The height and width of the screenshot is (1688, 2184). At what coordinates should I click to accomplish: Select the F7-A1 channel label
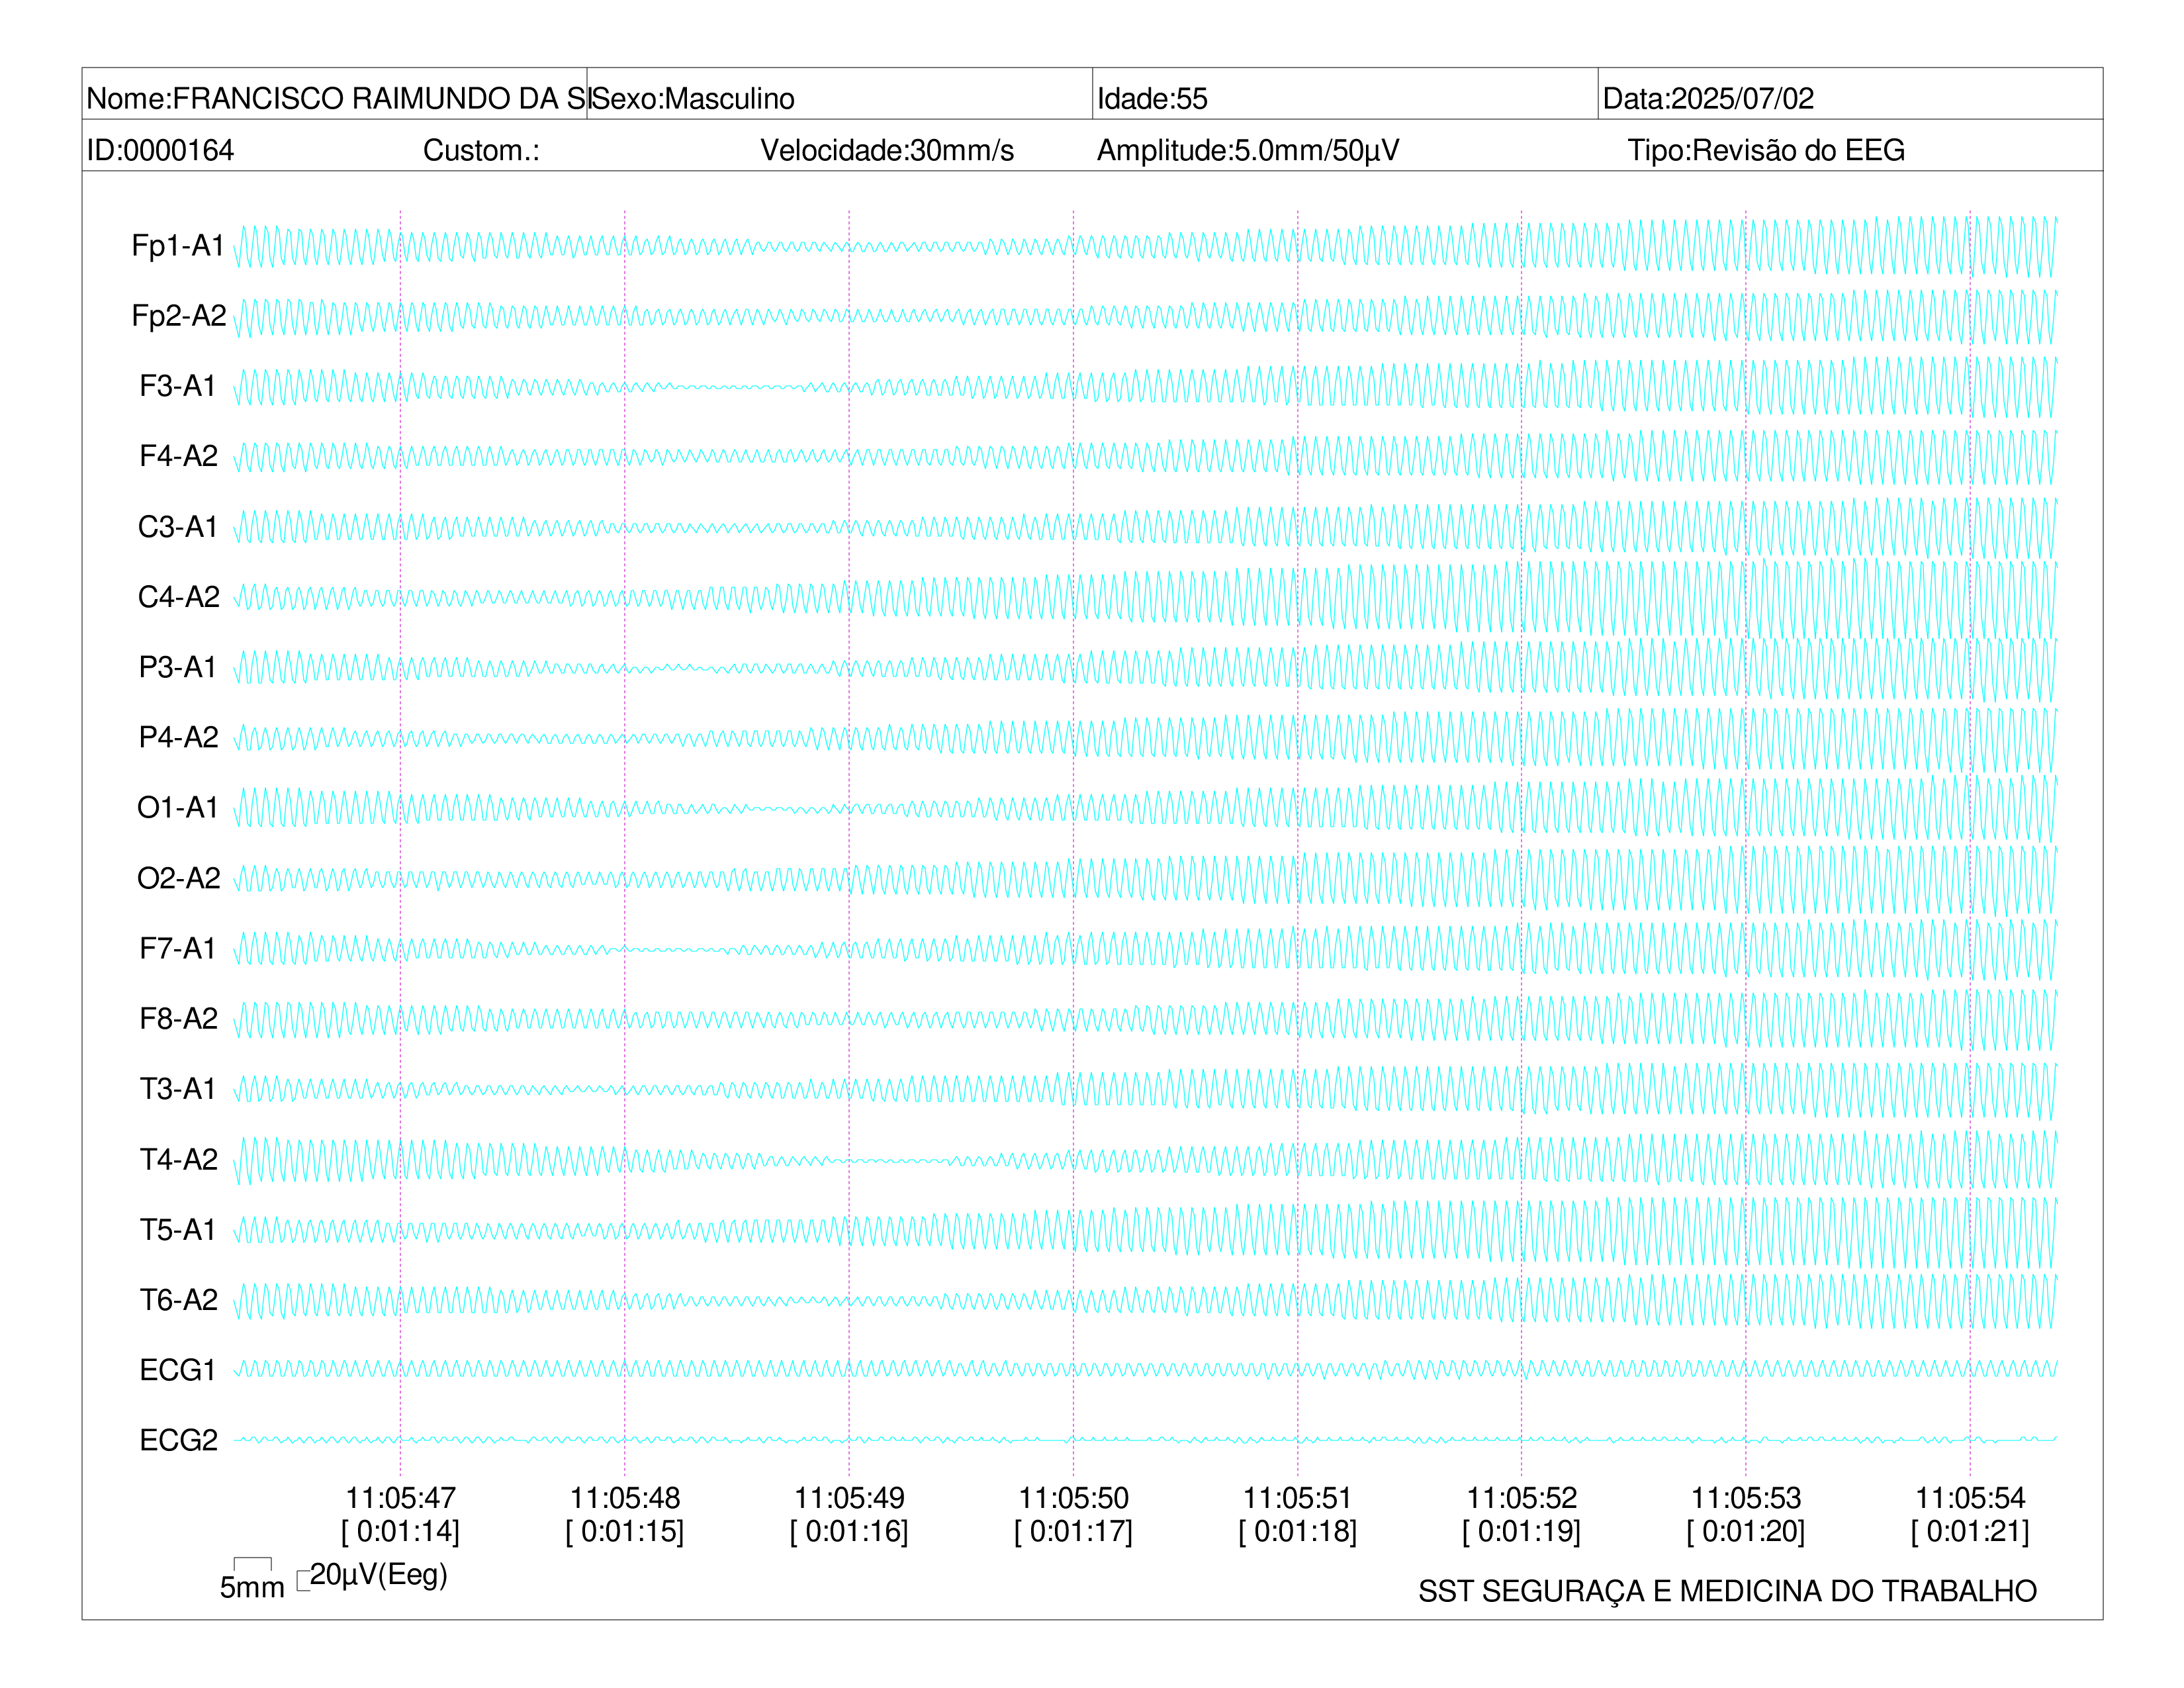178,948
